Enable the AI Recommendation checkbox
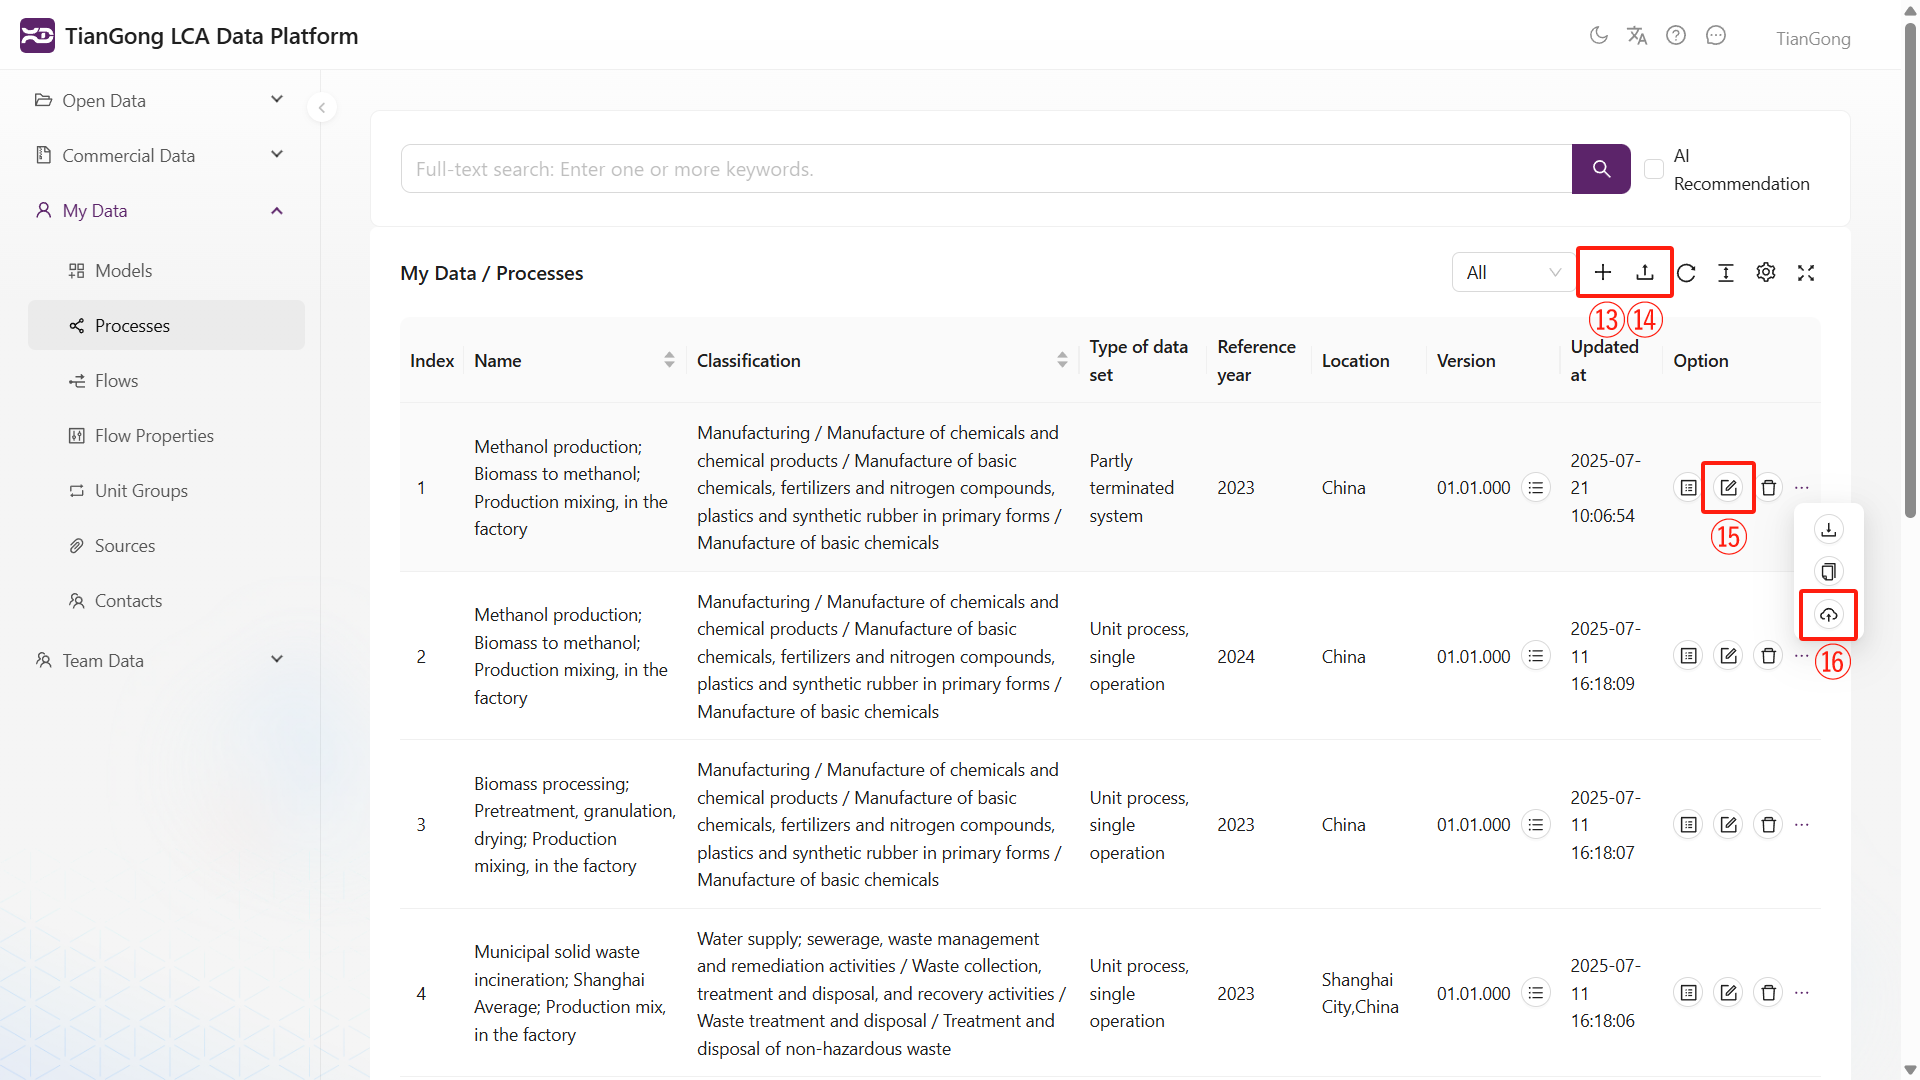 pos(1653,168)
